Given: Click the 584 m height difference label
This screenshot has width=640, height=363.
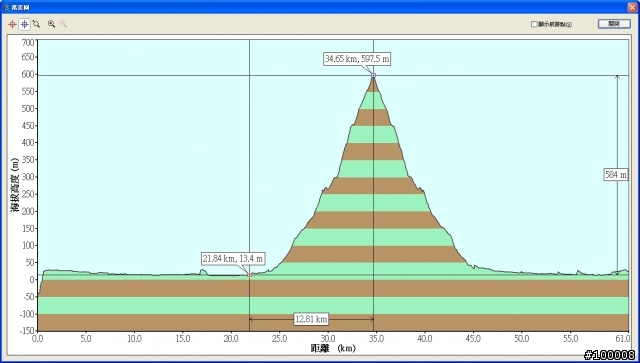Looking at the screenshot, I should pyautogui.click(x=616, y=175).
